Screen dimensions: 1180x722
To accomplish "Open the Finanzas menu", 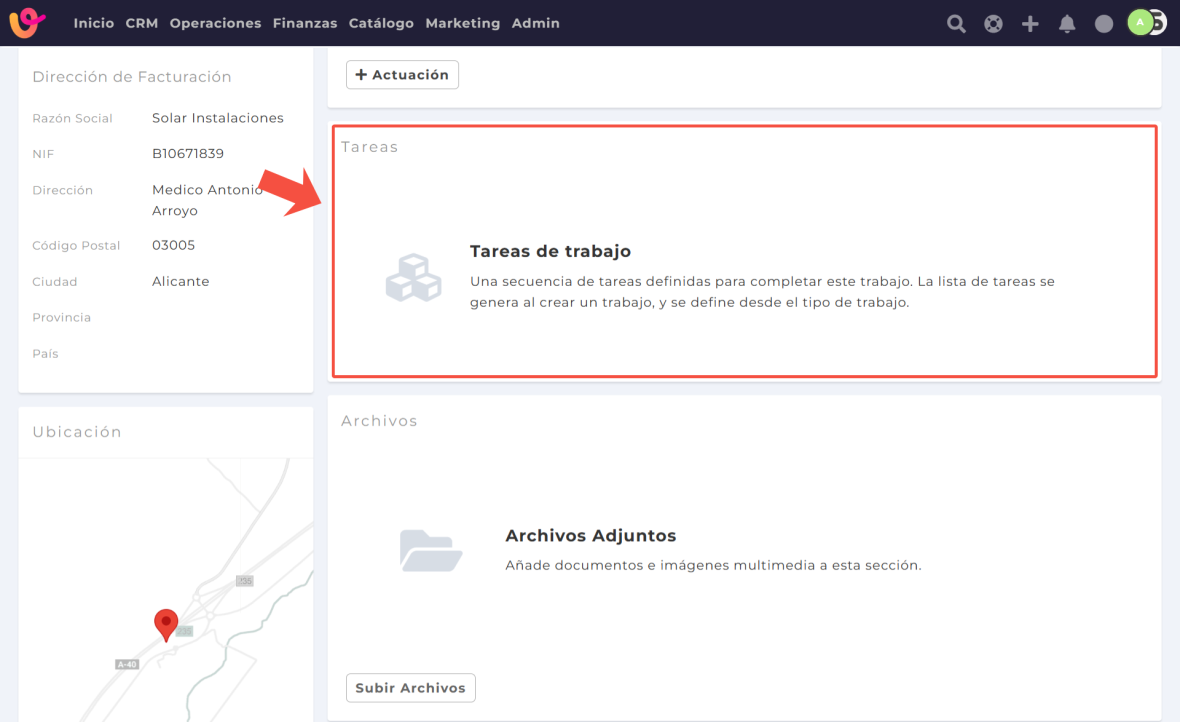I will tap(305, 23).
